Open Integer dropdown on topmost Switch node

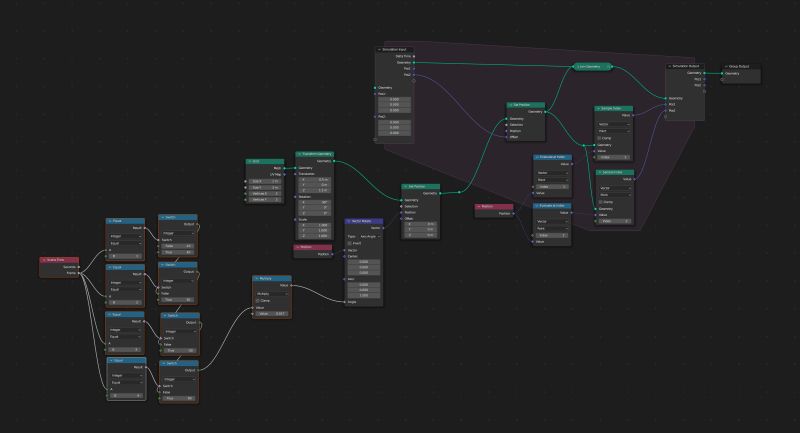(178, 233)
